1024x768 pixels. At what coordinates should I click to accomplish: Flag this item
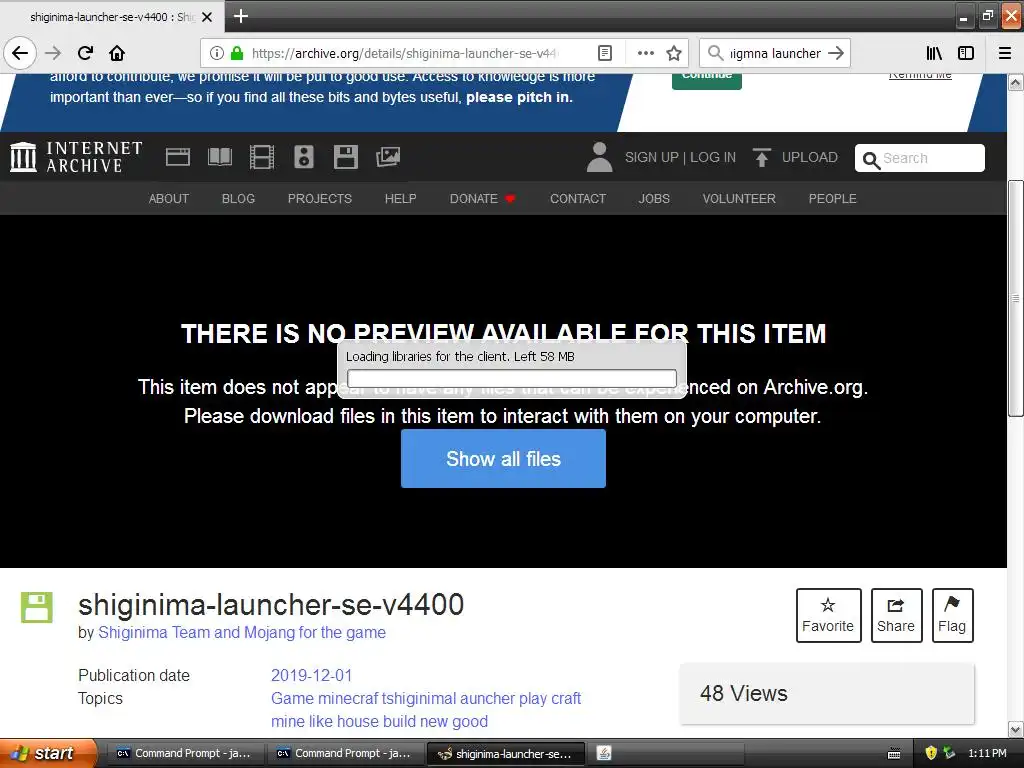[952, 615]
